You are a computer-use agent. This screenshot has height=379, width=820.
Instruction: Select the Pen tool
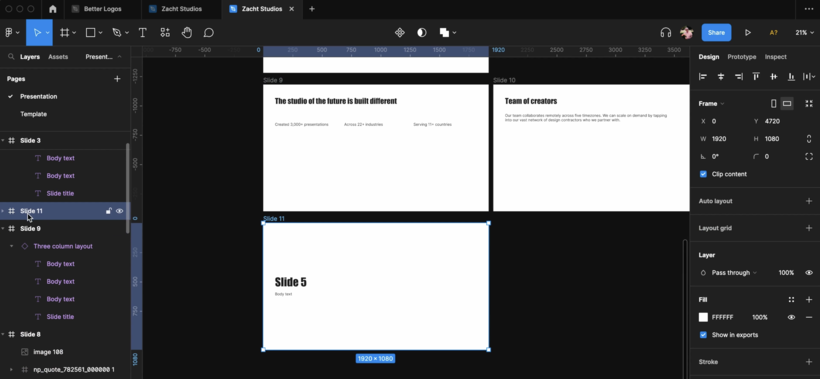[x=116, y=32]
